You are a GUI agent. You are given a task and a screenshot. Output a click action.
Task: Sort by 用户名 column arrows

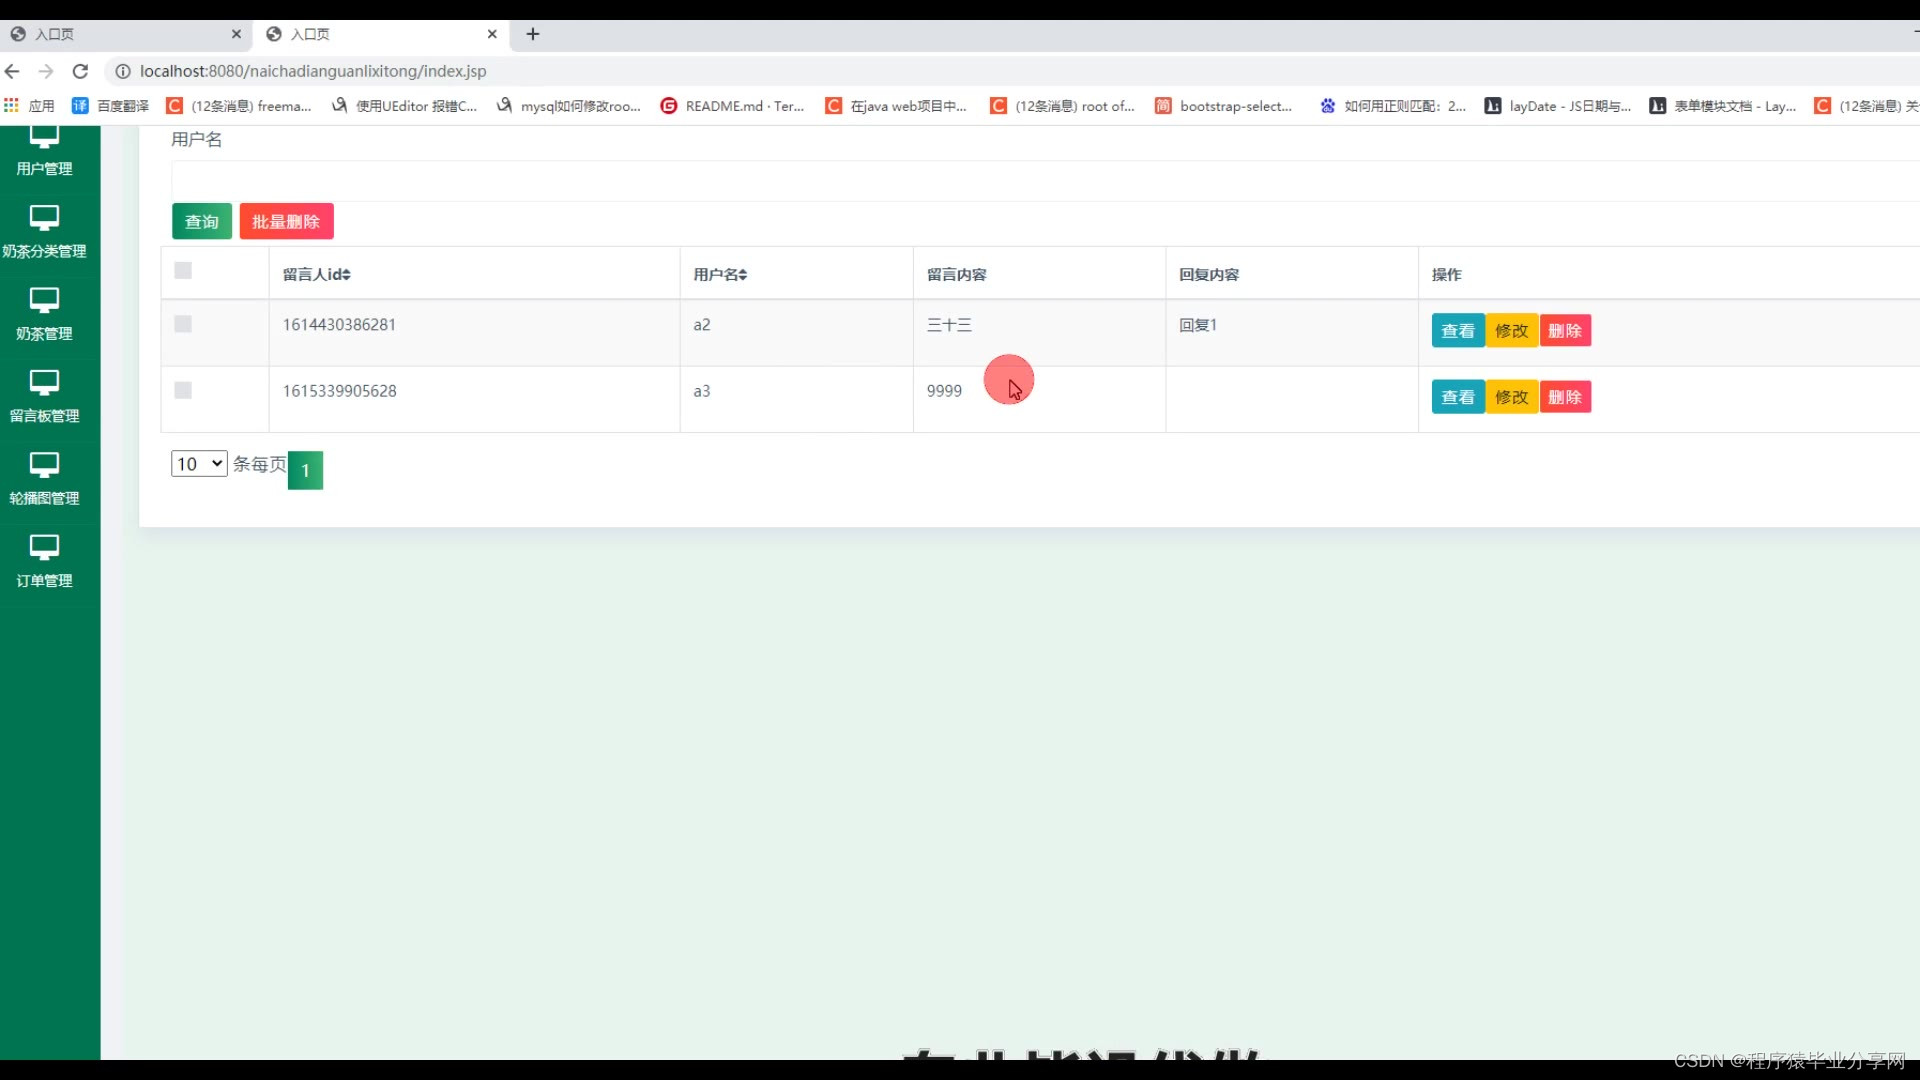point(743,275)
